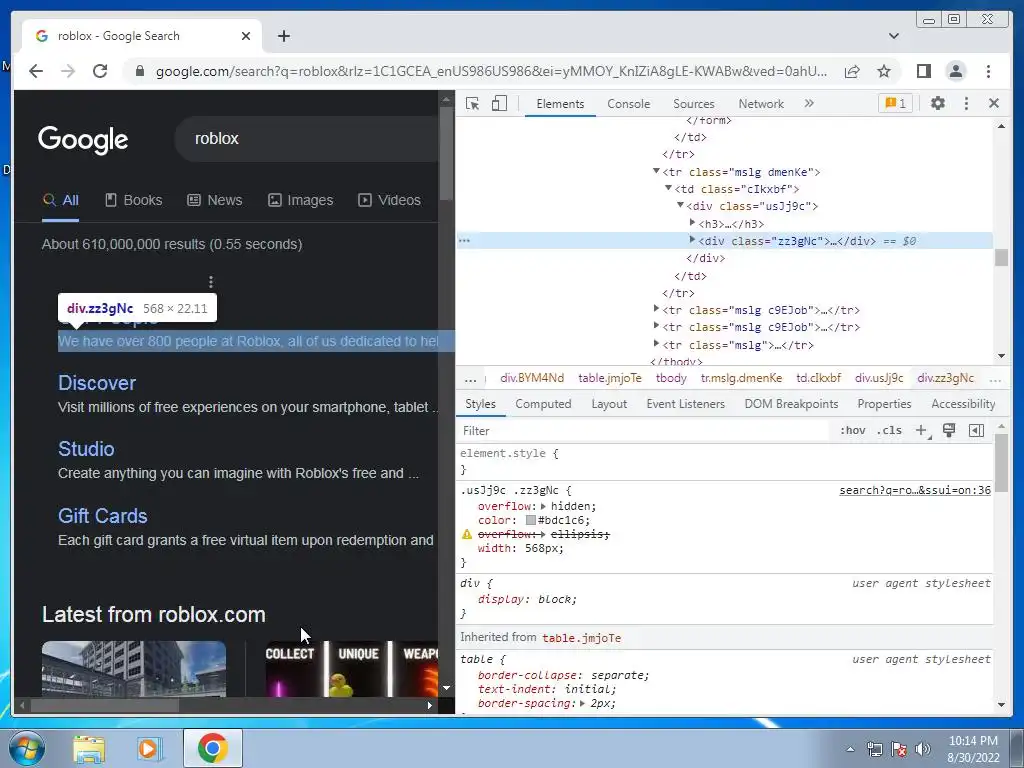Screen dimensions: 1024x768
Task: Click site lock icon in address bar
Action: 139,71
